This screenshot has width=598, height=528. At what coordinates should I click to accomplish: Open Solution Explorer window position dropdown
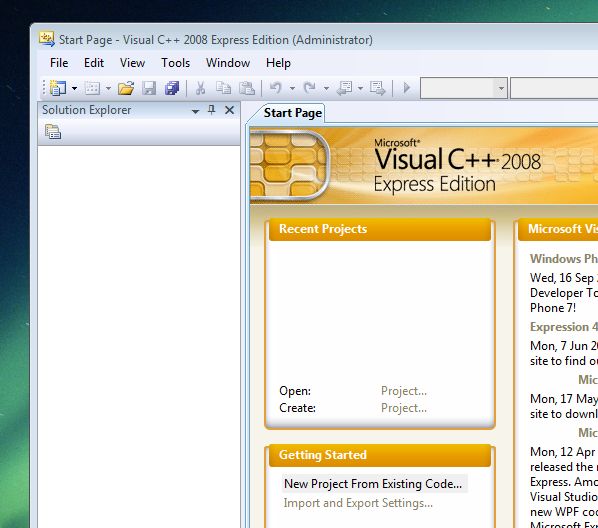click(x=195, y=111)
